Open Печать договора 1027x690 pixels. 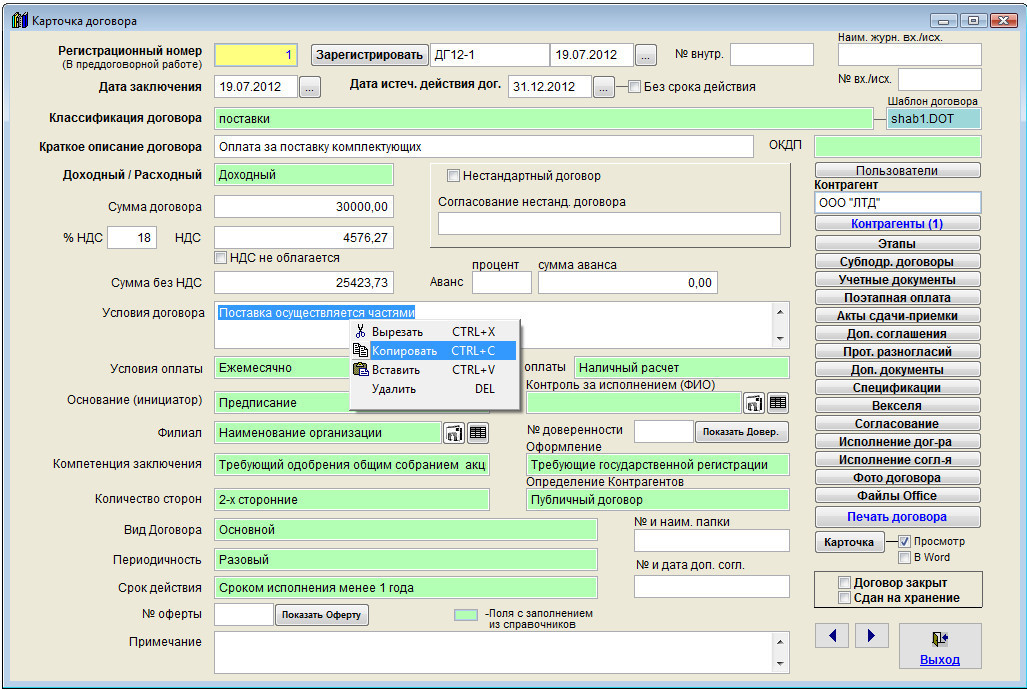(897, 517)
